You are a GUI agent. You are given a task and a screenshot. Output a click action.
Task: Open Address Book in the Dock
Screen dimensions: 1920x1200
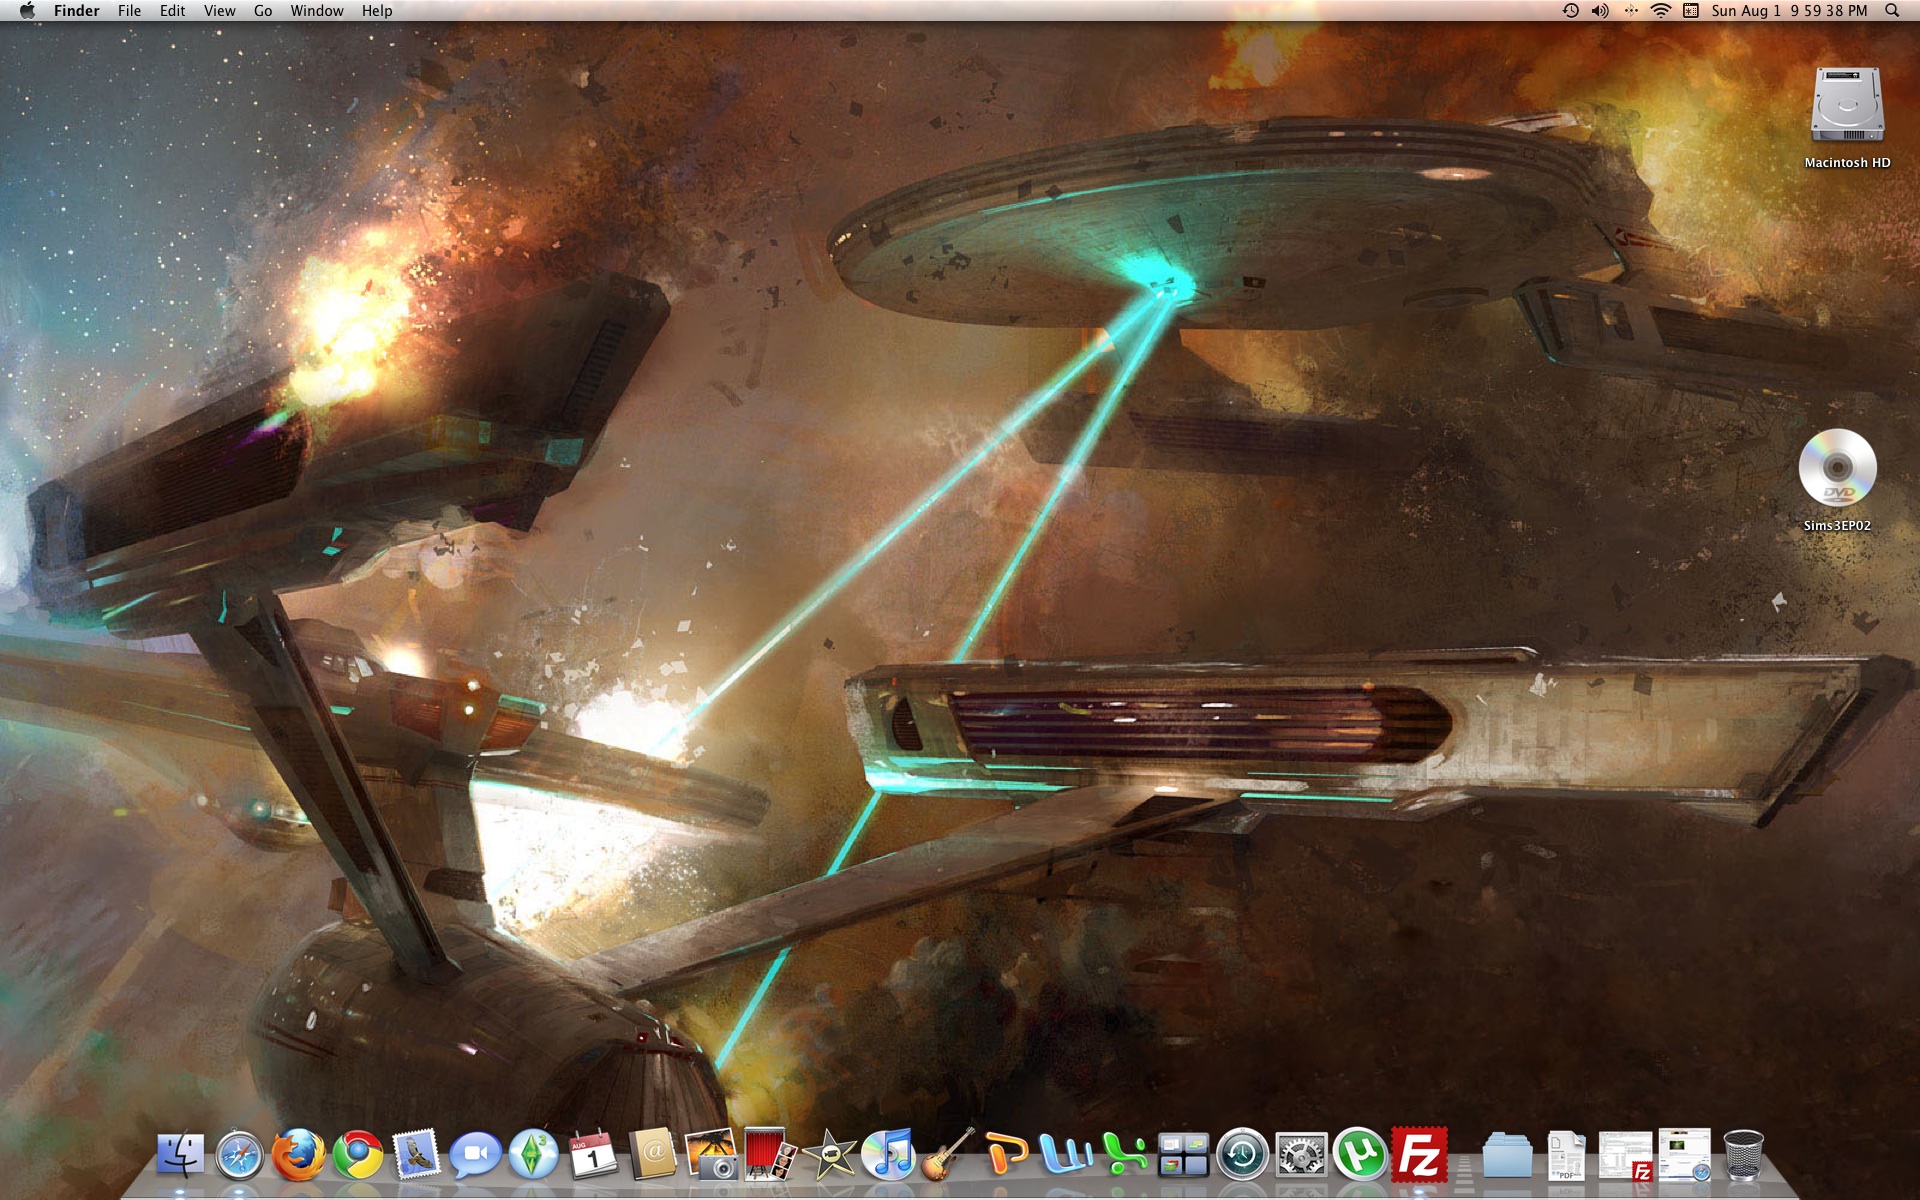point(652,1155)
